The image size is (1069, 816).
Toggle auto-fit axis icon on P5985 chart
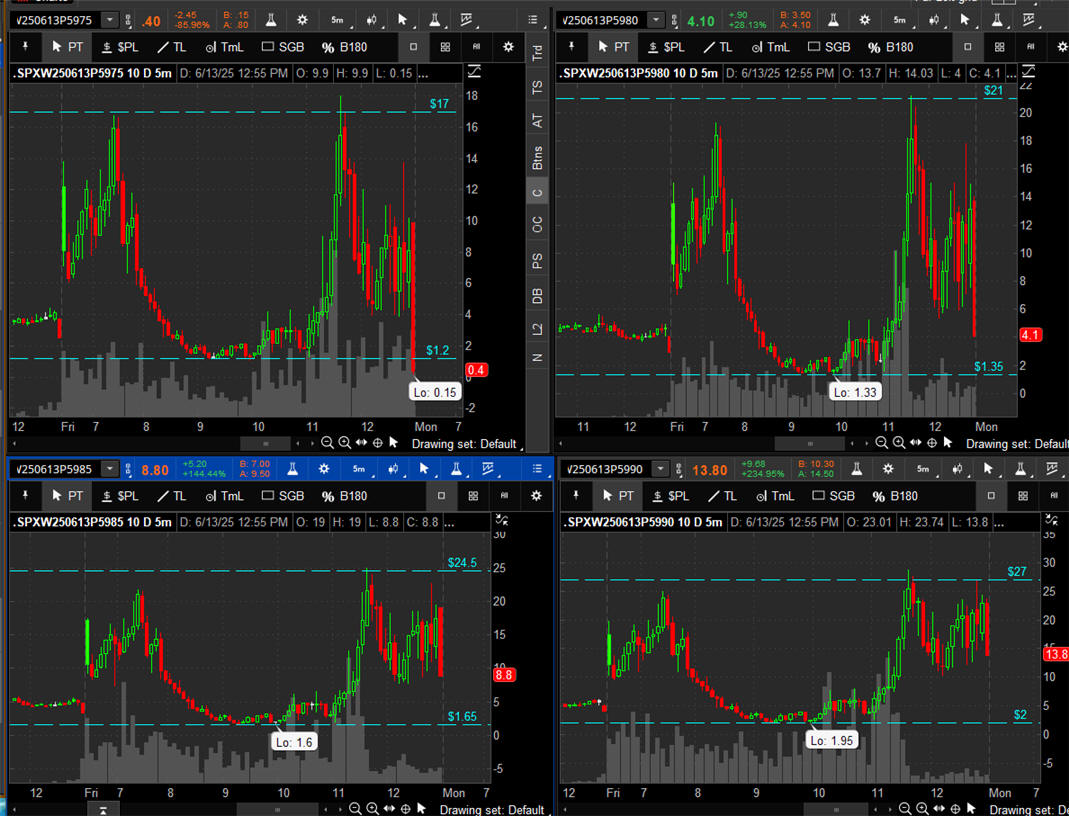coord(502,520)
